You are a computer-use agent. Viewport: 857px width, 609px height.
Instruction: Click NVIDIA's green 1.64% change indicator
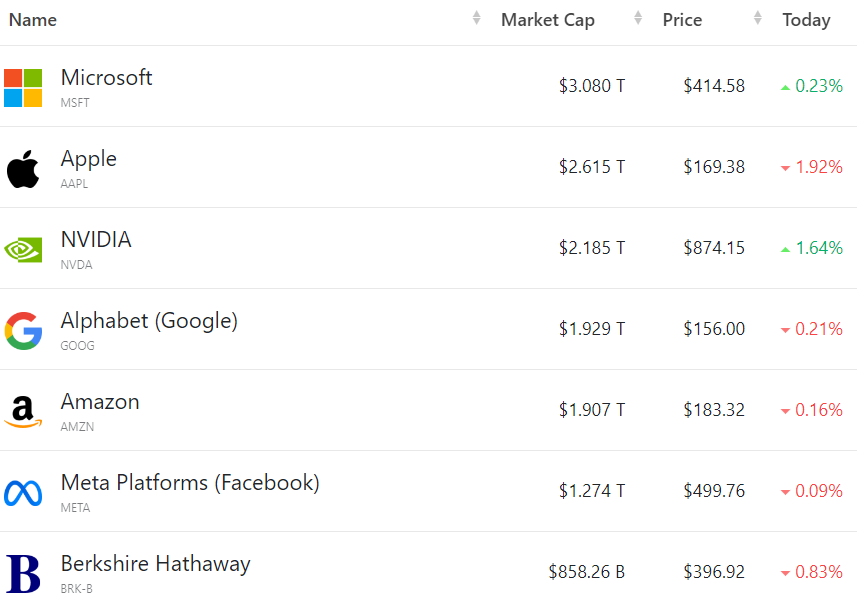(x=812, y=248)
